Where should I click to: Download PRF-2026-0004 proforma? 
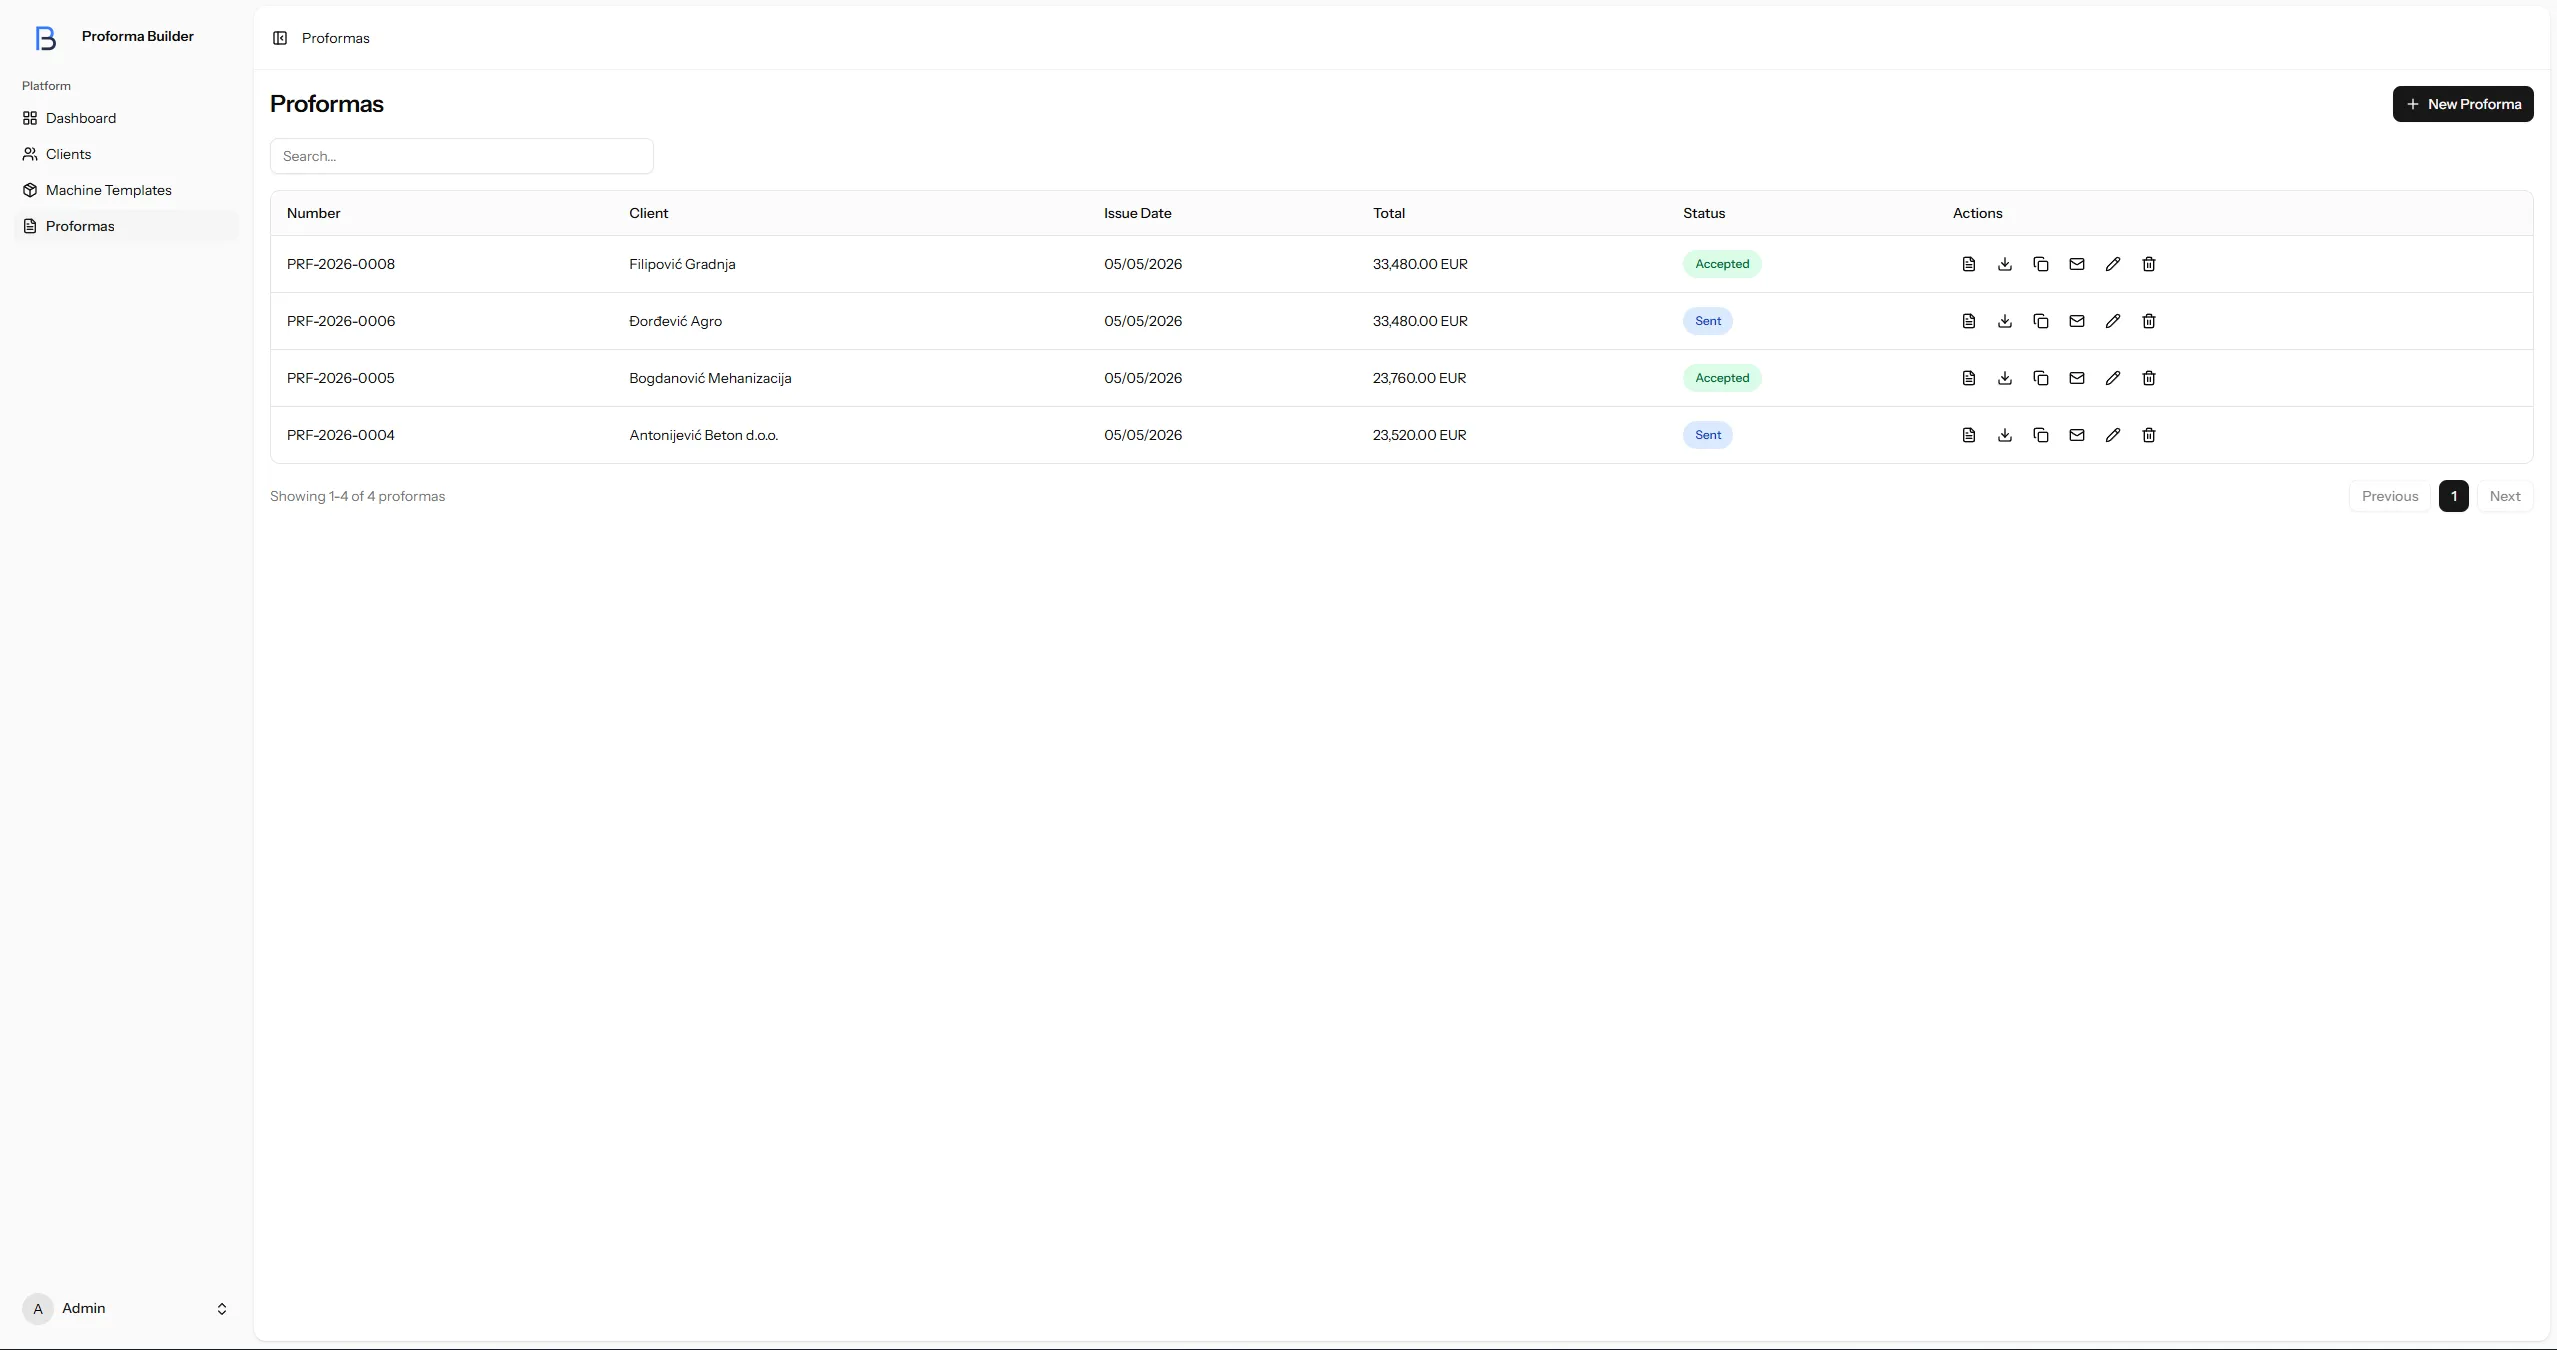coord(2004,435)
